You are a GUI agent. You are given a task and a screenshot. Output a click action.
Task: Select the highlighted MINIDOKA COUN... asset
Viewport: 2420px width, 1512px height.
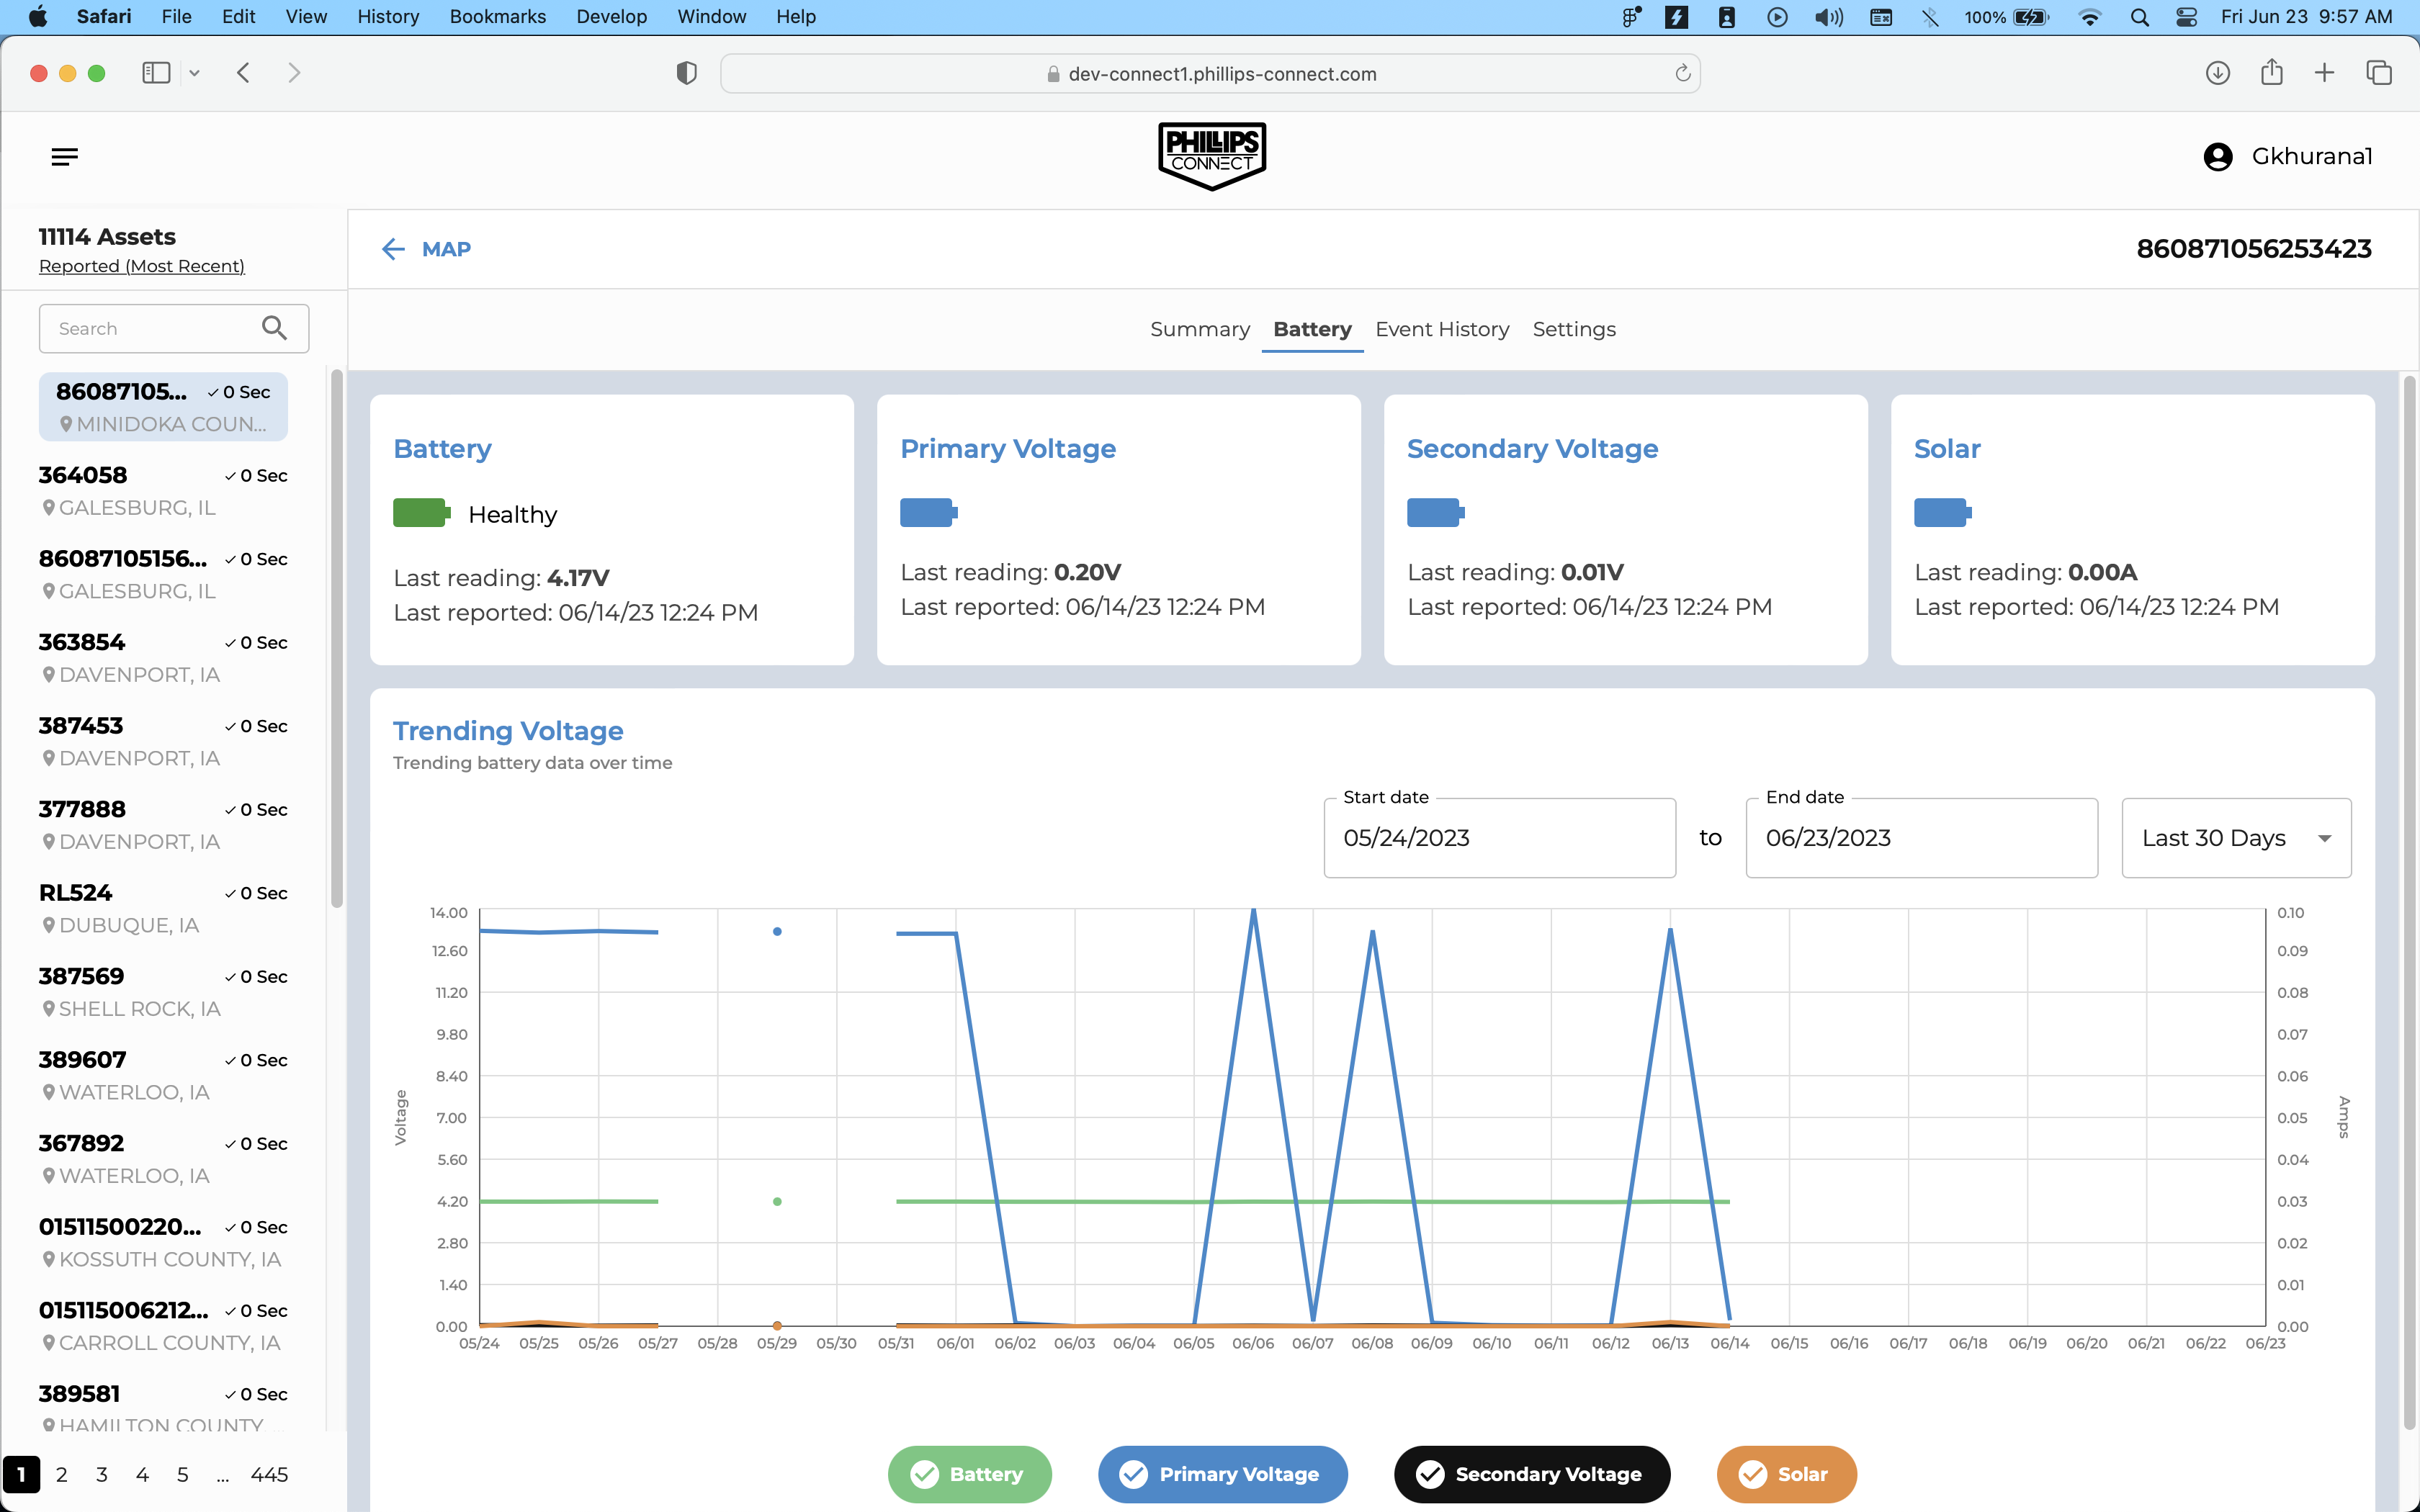[163, 407]
